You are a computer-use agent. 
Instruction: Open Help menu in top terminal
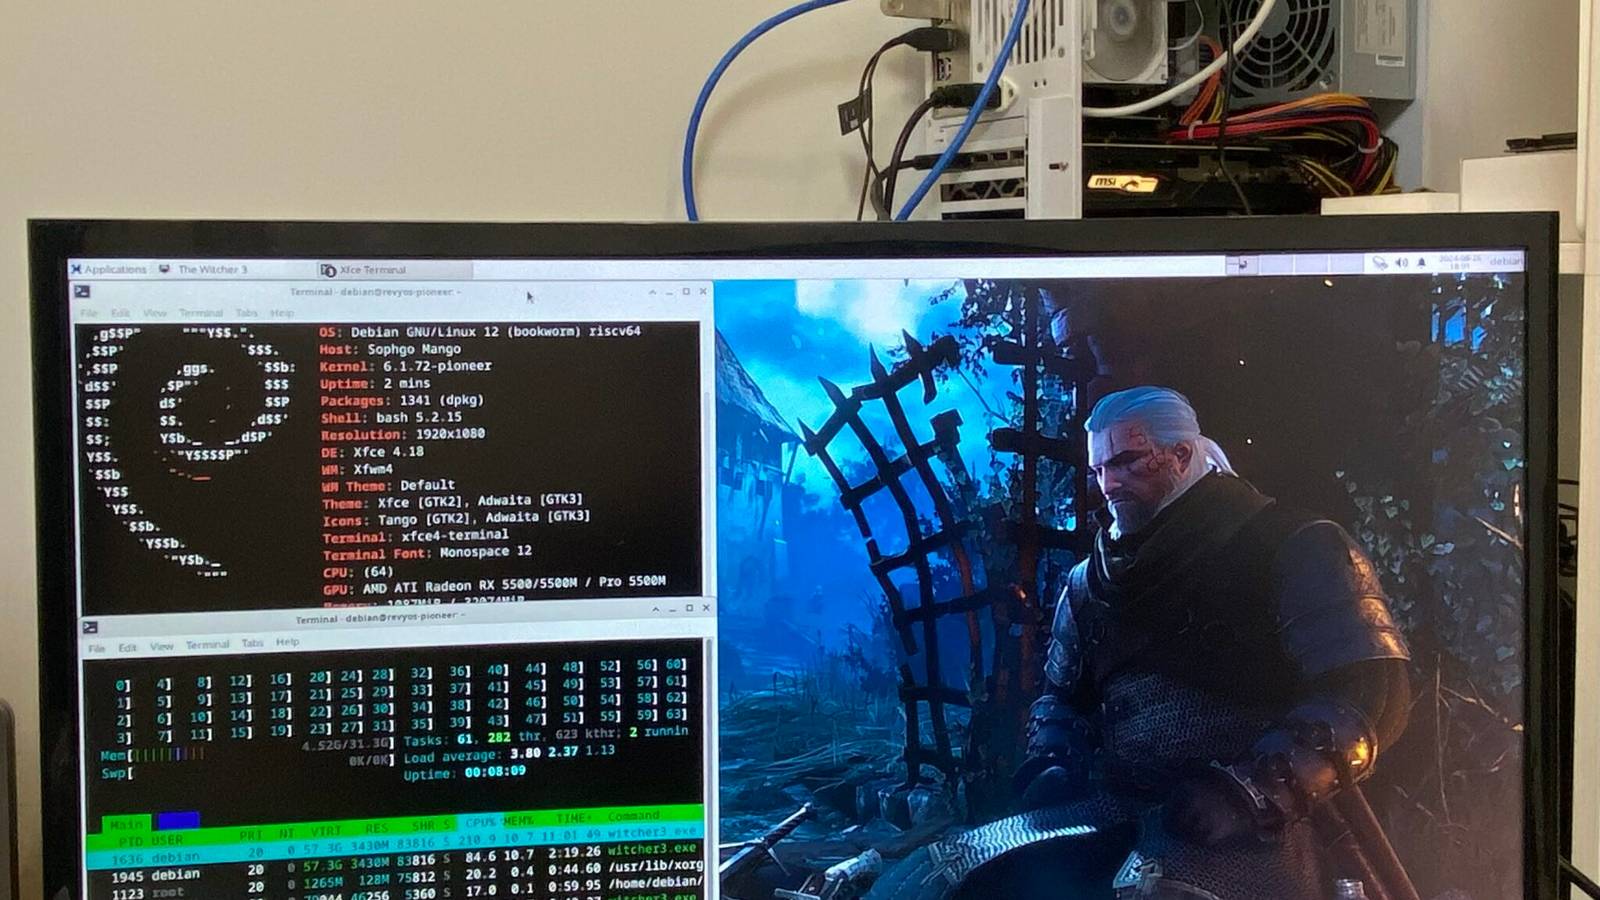point(282,313)
